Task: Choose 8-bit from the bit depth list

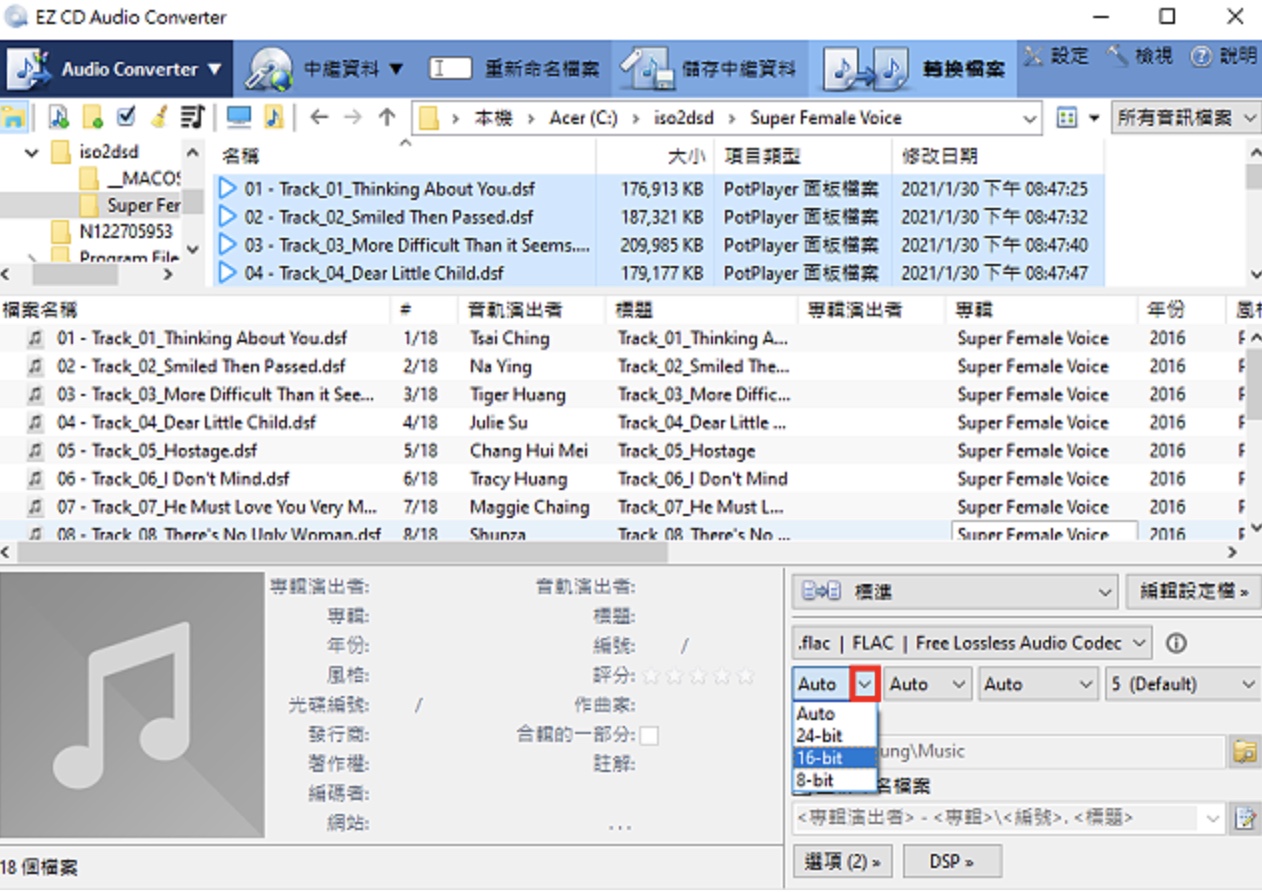Action: [x=835, y=780]
